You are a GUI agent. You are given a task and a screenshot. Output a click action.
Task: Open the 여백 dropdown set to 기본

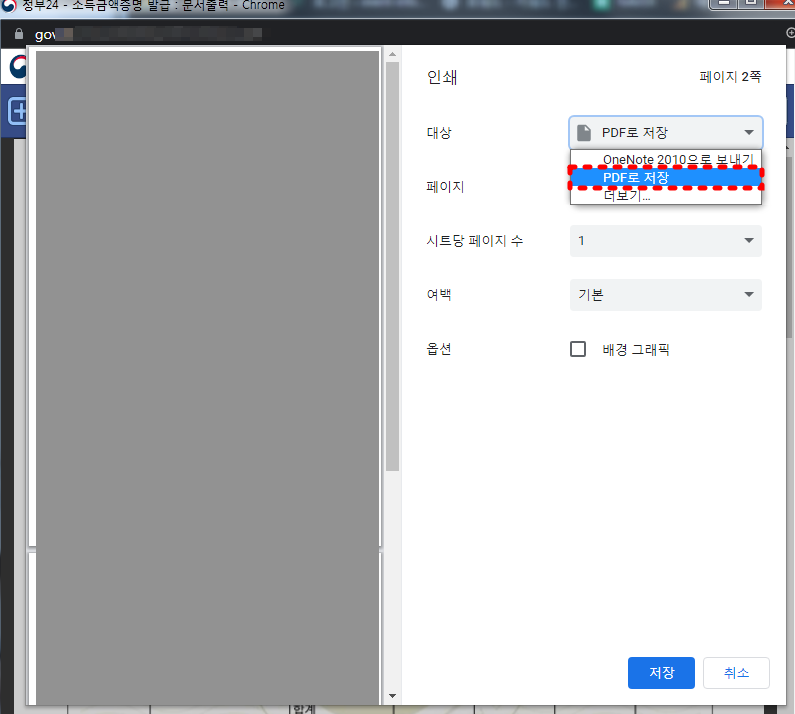tap(666, 295)
